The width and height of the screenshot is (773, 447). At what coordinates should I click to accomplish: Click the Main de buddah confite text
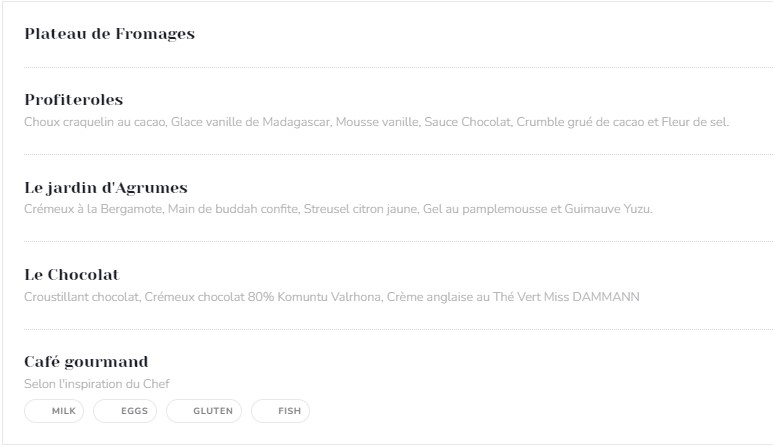[x=233, y=209]
